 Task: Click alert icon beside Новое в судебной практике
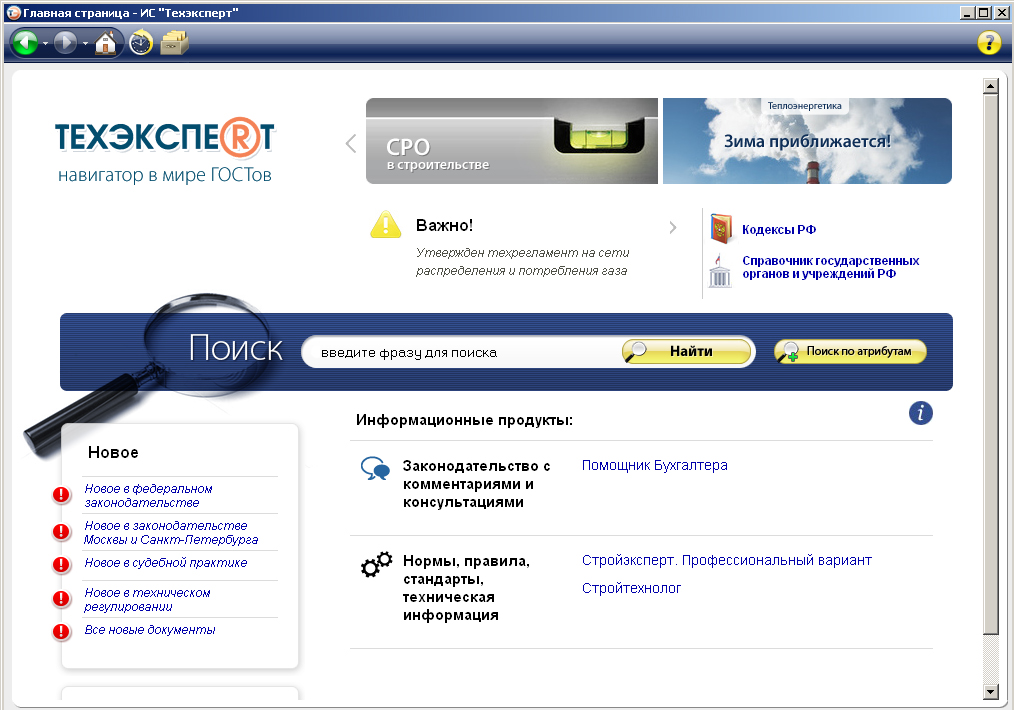pyautogui.click(x=61, y=565)
